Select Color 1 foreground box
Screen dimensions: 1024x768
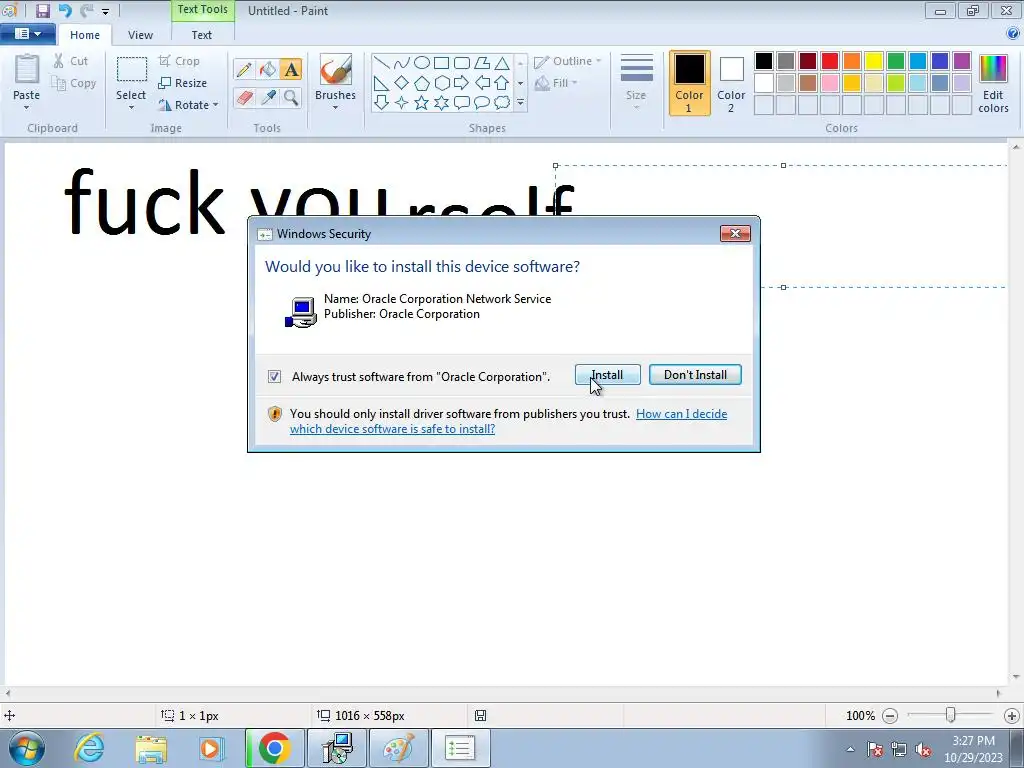(689, 84)
